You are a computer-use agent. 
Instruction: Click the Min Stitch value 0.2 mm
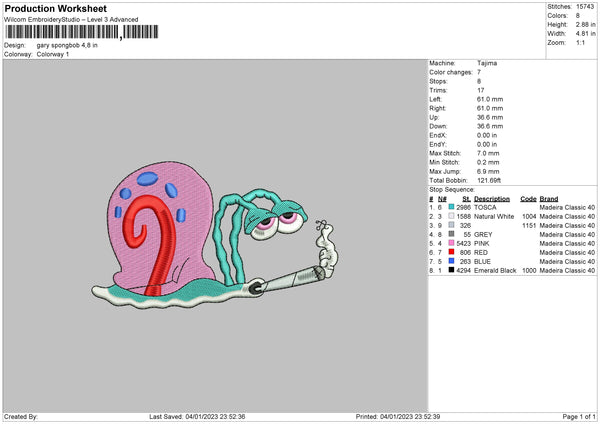488,162
